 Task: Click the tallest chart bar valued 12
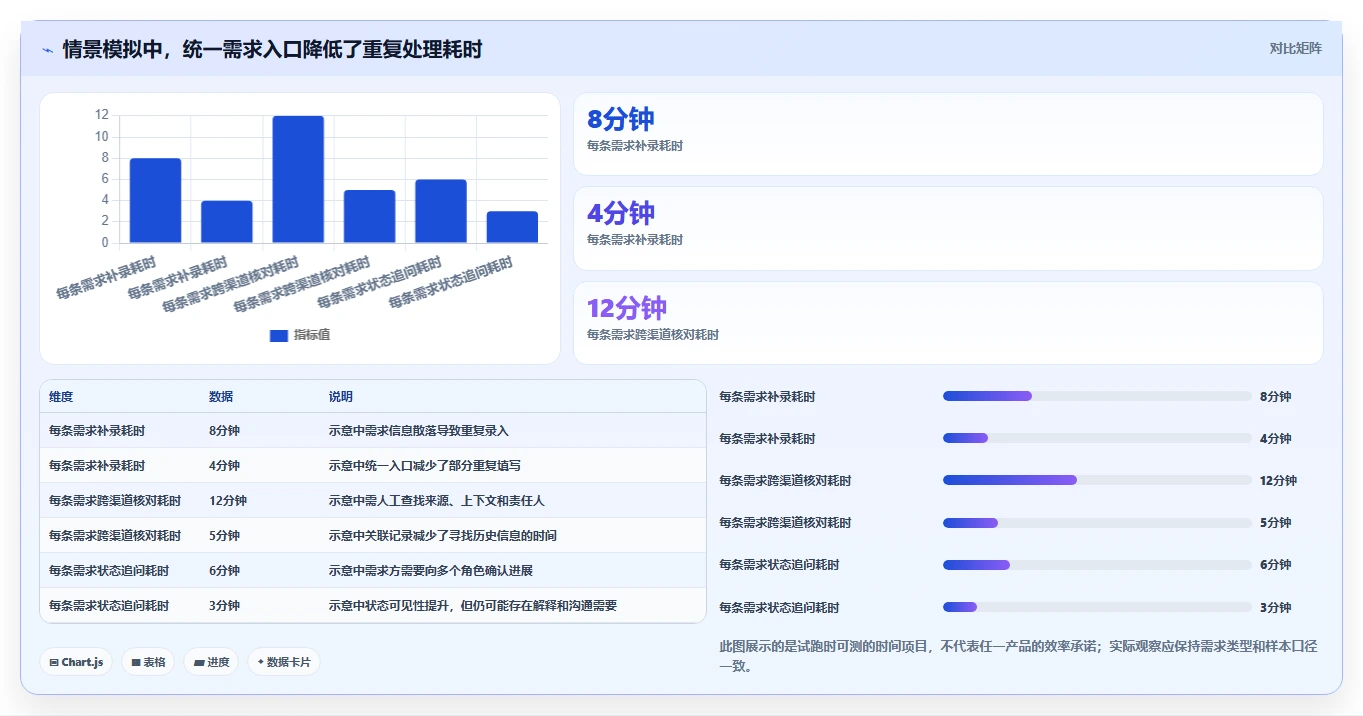[x=298, y=179]
